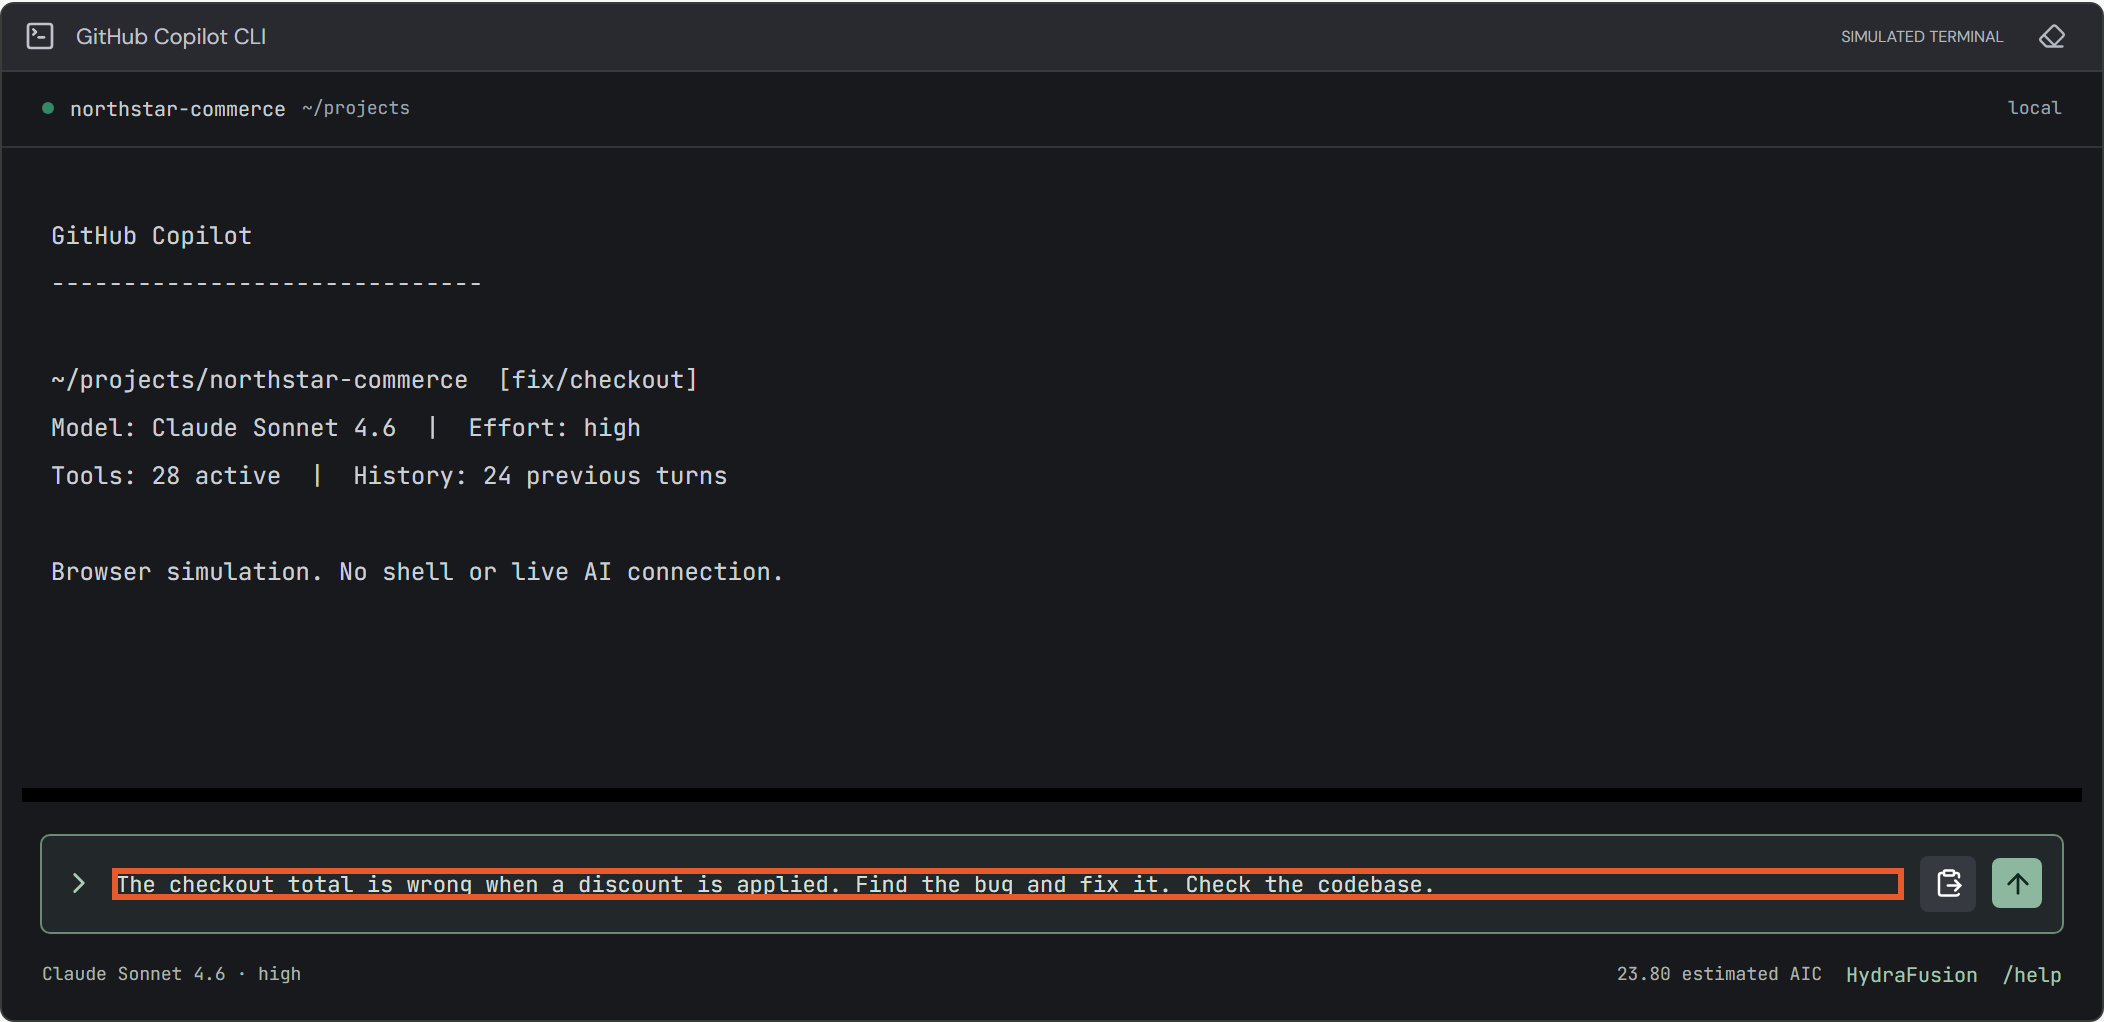Screen dimensions: 2104x1022
Task: Click the Tools: 28 active text
Action: [x=166, y=476]
